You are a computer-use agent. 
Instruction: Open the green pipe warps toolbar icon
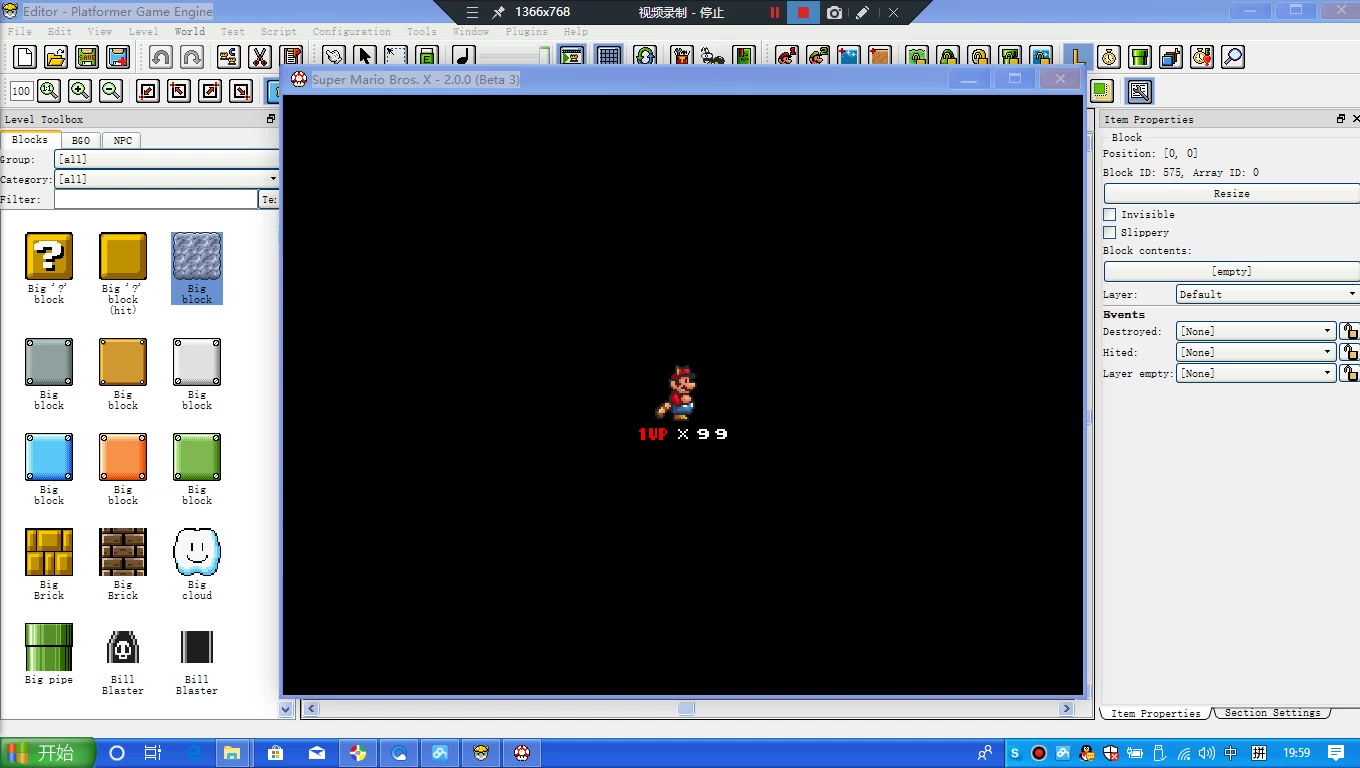point(1140,57)
